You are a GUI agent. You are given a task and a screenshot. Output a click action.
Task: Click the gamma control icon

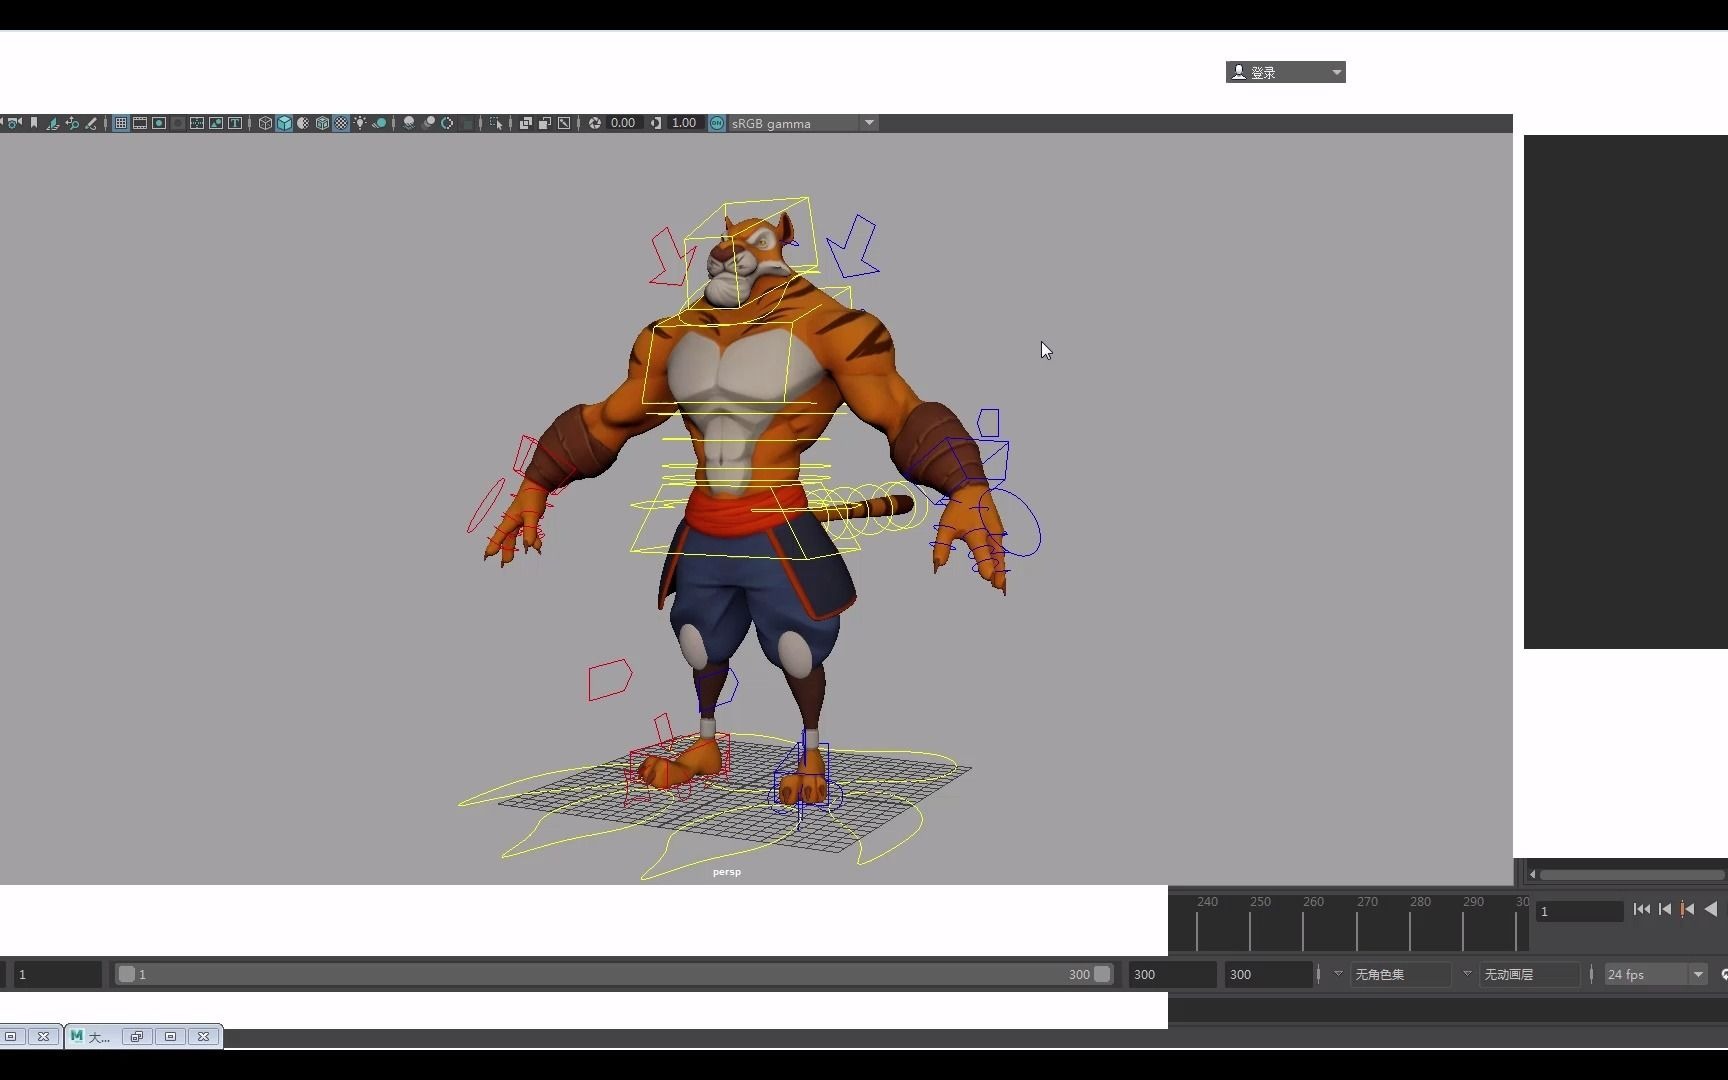(x=656, y=123)
